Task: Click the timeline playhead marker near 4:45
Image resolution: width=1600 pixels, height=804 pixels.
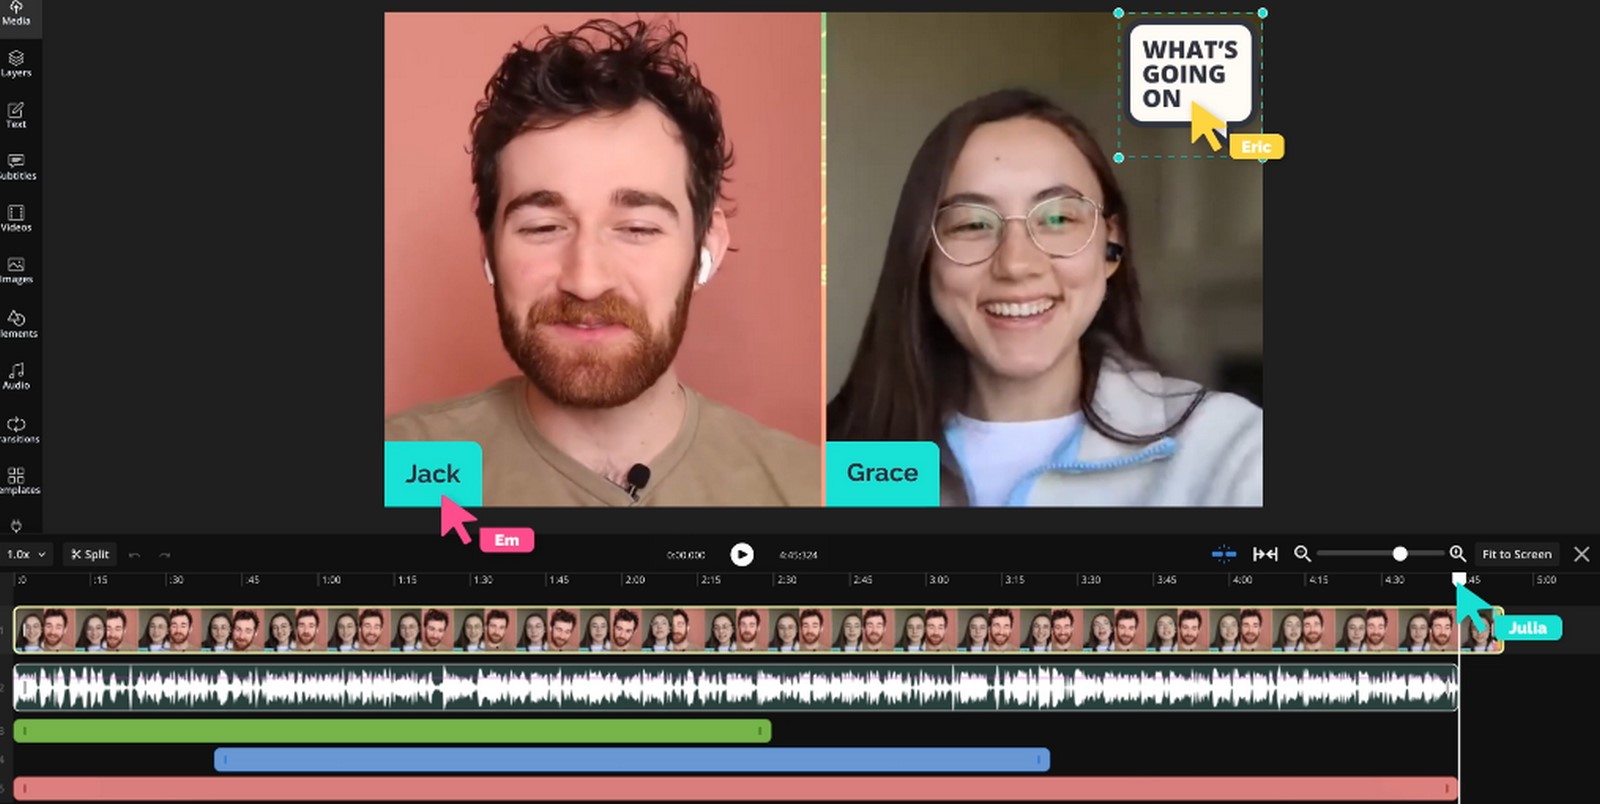Action: pos(1459,579)
